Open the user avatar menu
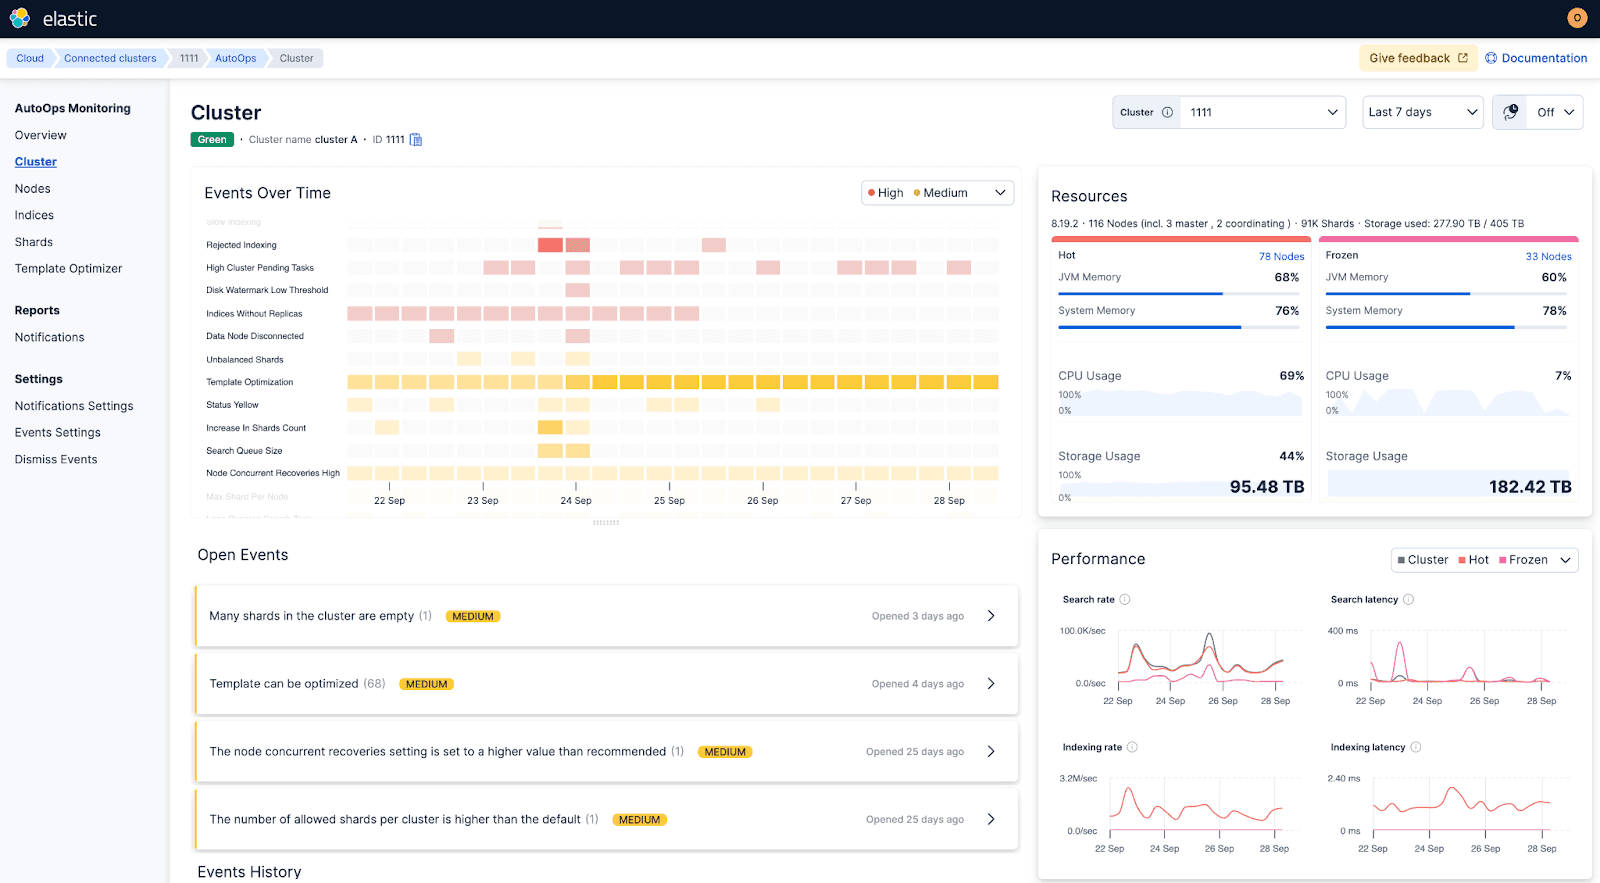Viewport: 1600px width, 883px height. [1577, 18]
